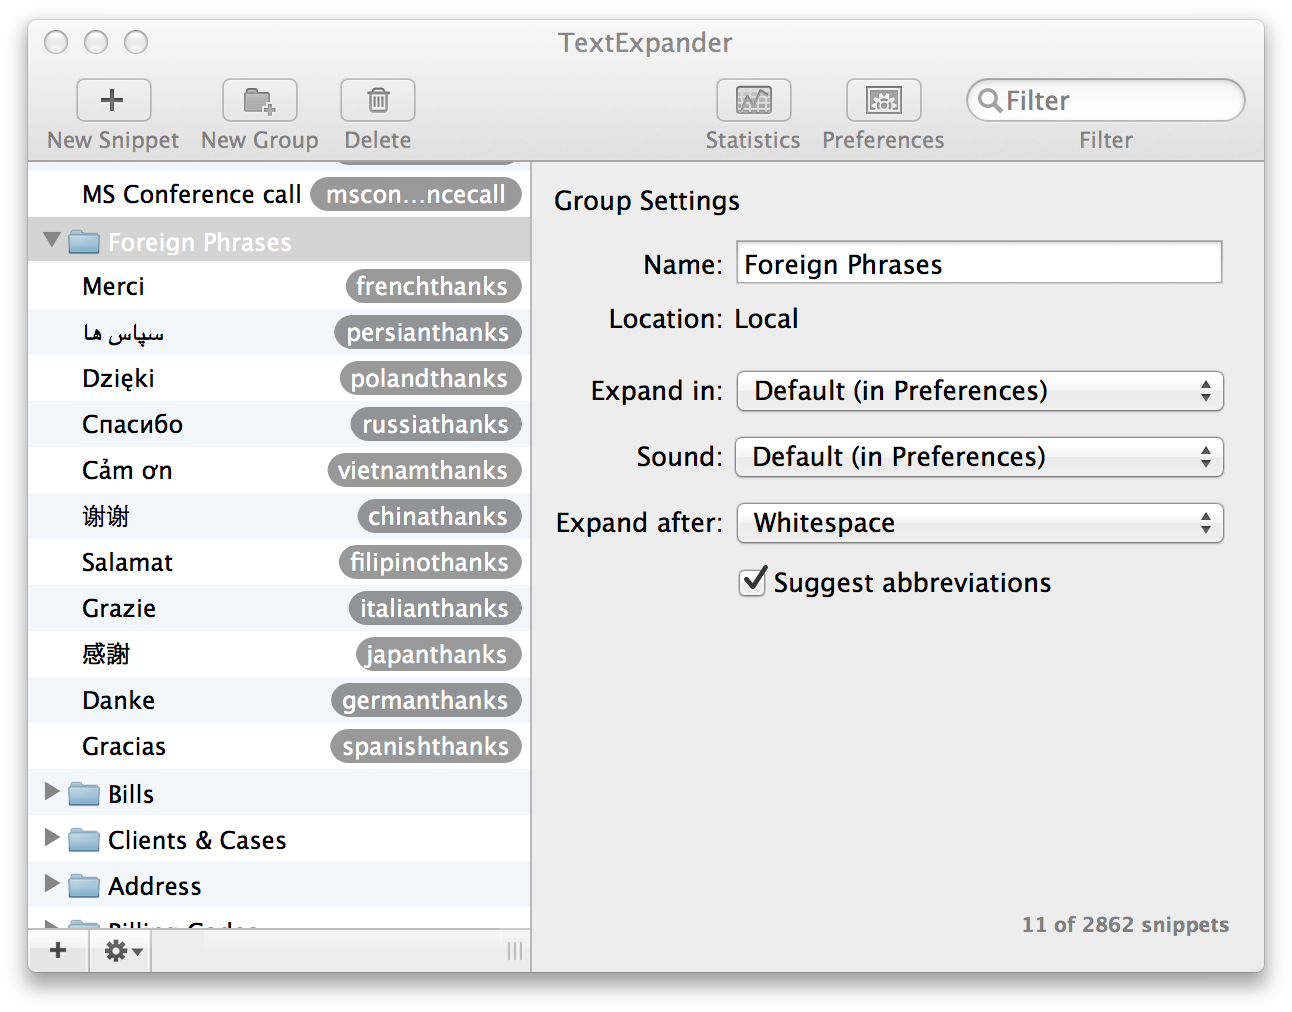Viewport: 1292px width, 1012px height.
Task: Click the vietnamthanks abbreviation badge
Action: coord(424,470)
